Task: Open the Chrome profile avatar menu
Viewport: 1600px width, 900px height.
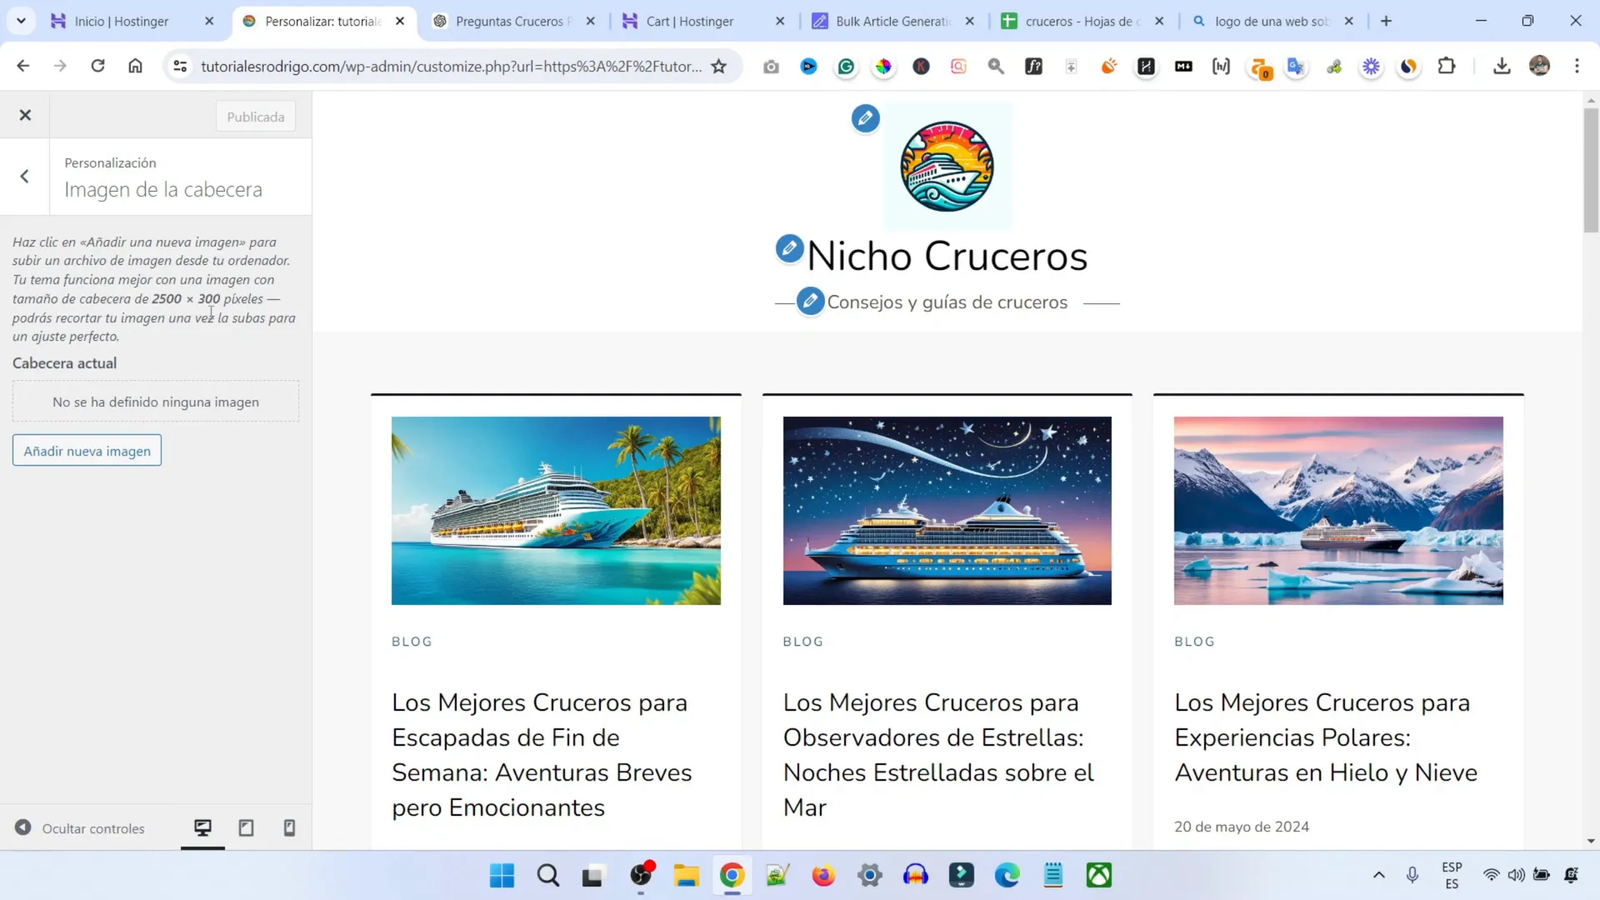Action: click(x=1539, y=66)
